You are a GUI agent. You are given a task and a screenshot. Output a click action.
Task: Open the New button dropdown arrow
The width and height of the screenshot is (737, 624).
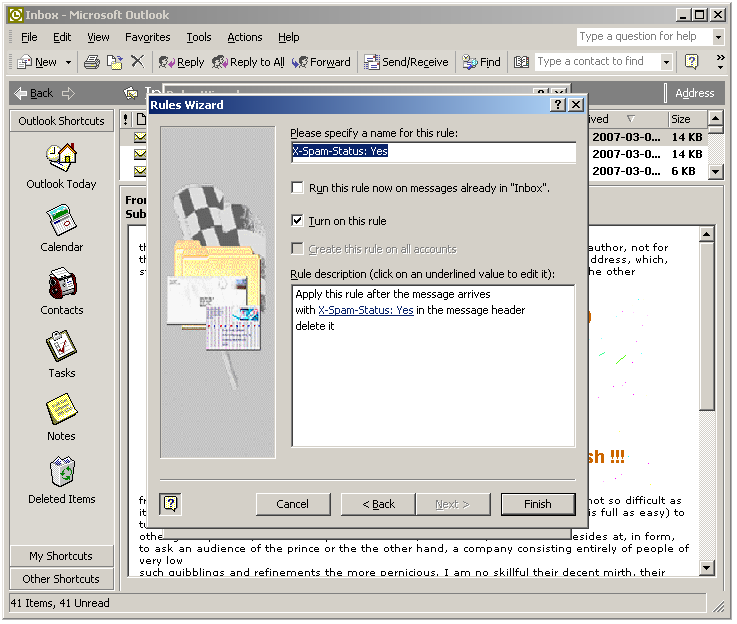69,62
